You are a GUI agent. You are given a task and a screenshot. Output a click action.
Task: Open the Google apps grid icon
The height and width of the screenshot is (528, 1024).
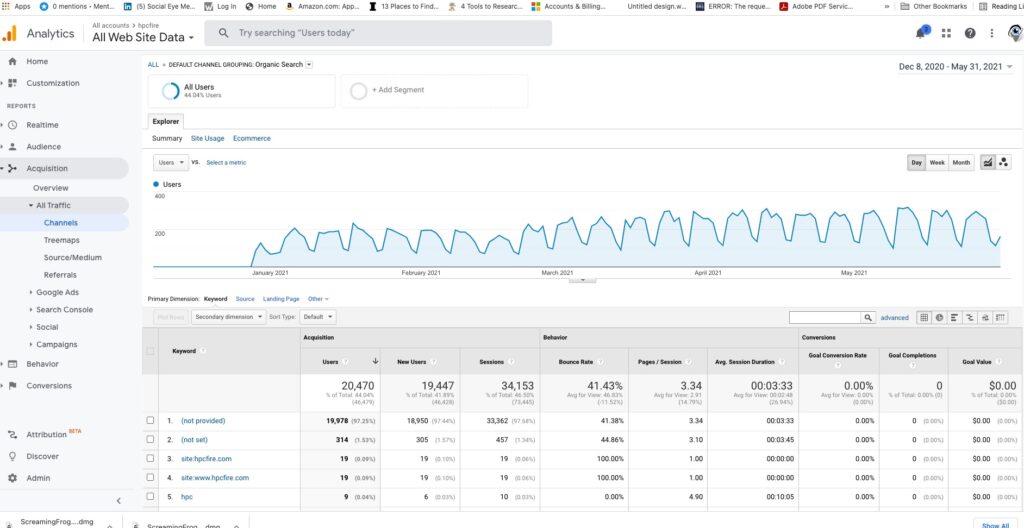pyautogui.click(x=946, y=33)
